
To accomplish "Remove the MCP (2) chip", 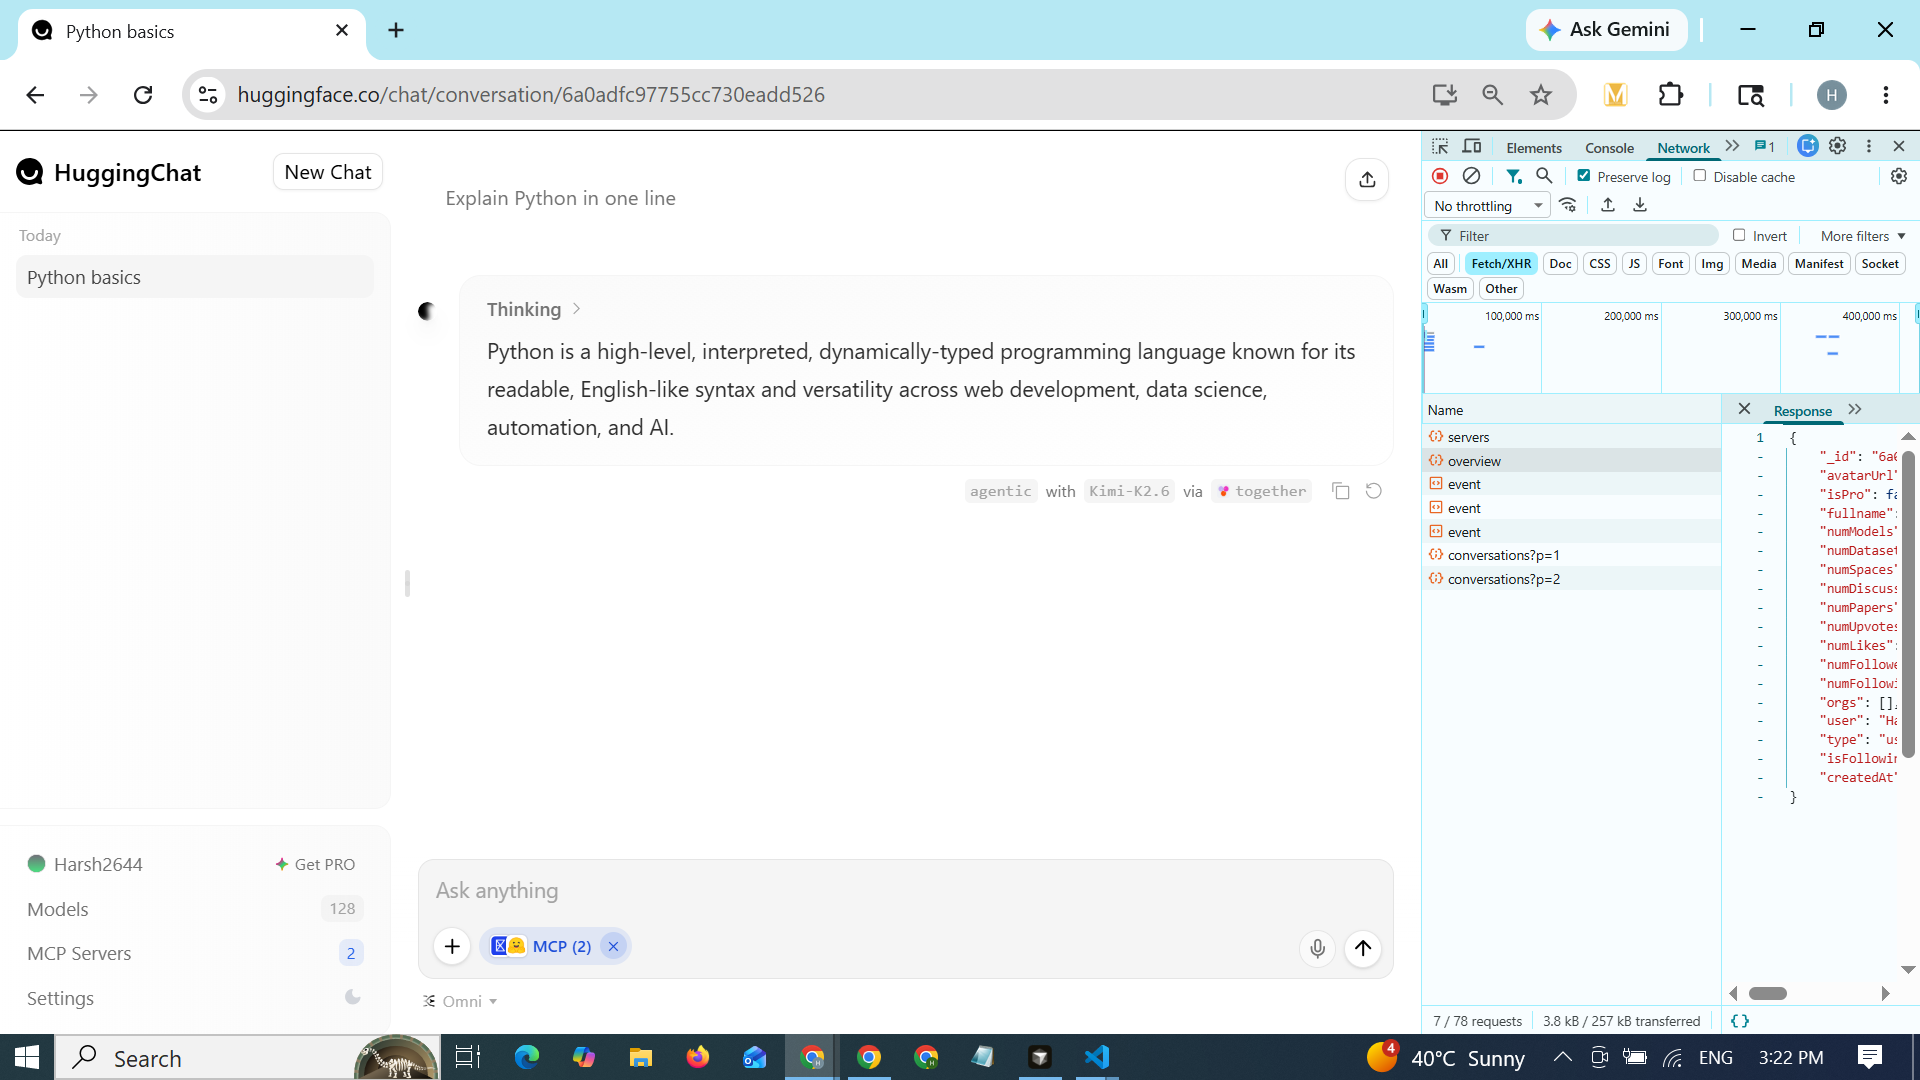I will tap(613, 946).
